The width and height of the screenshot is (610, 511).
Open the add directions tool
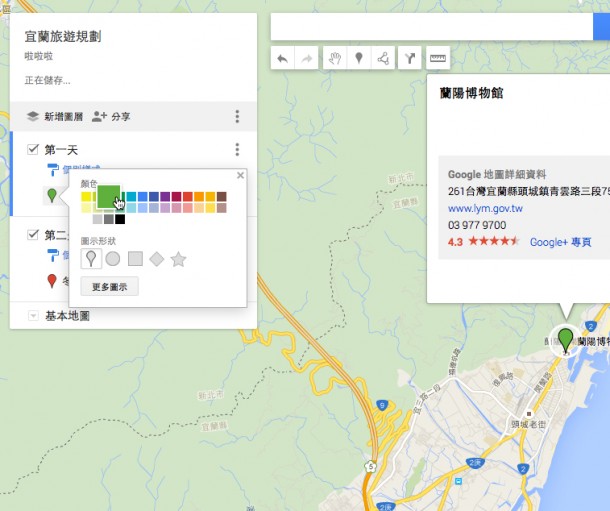tap(410, 59)
